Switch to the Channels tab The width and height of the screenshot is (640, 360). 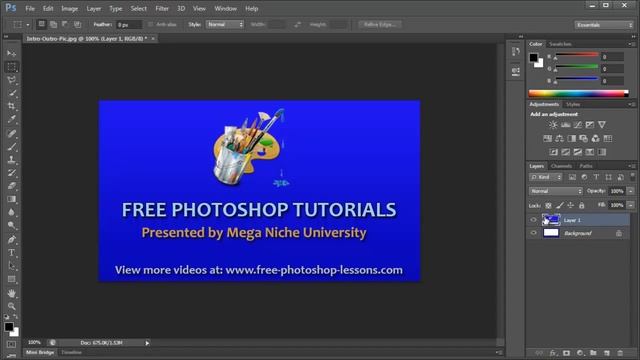click(561, 166)
